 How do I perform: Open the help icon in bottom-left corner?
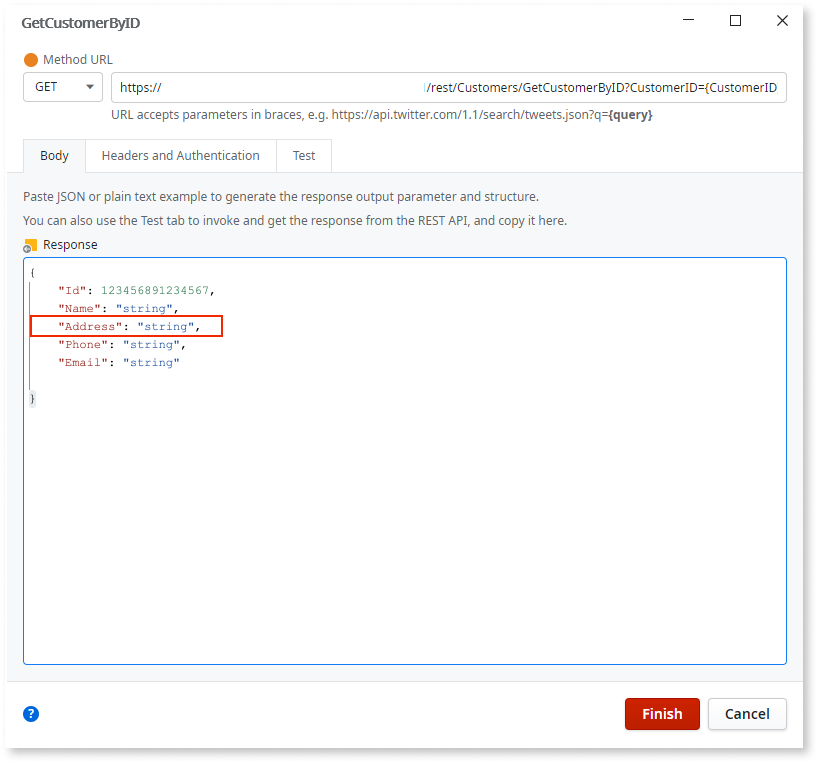(x=30, y=713)
